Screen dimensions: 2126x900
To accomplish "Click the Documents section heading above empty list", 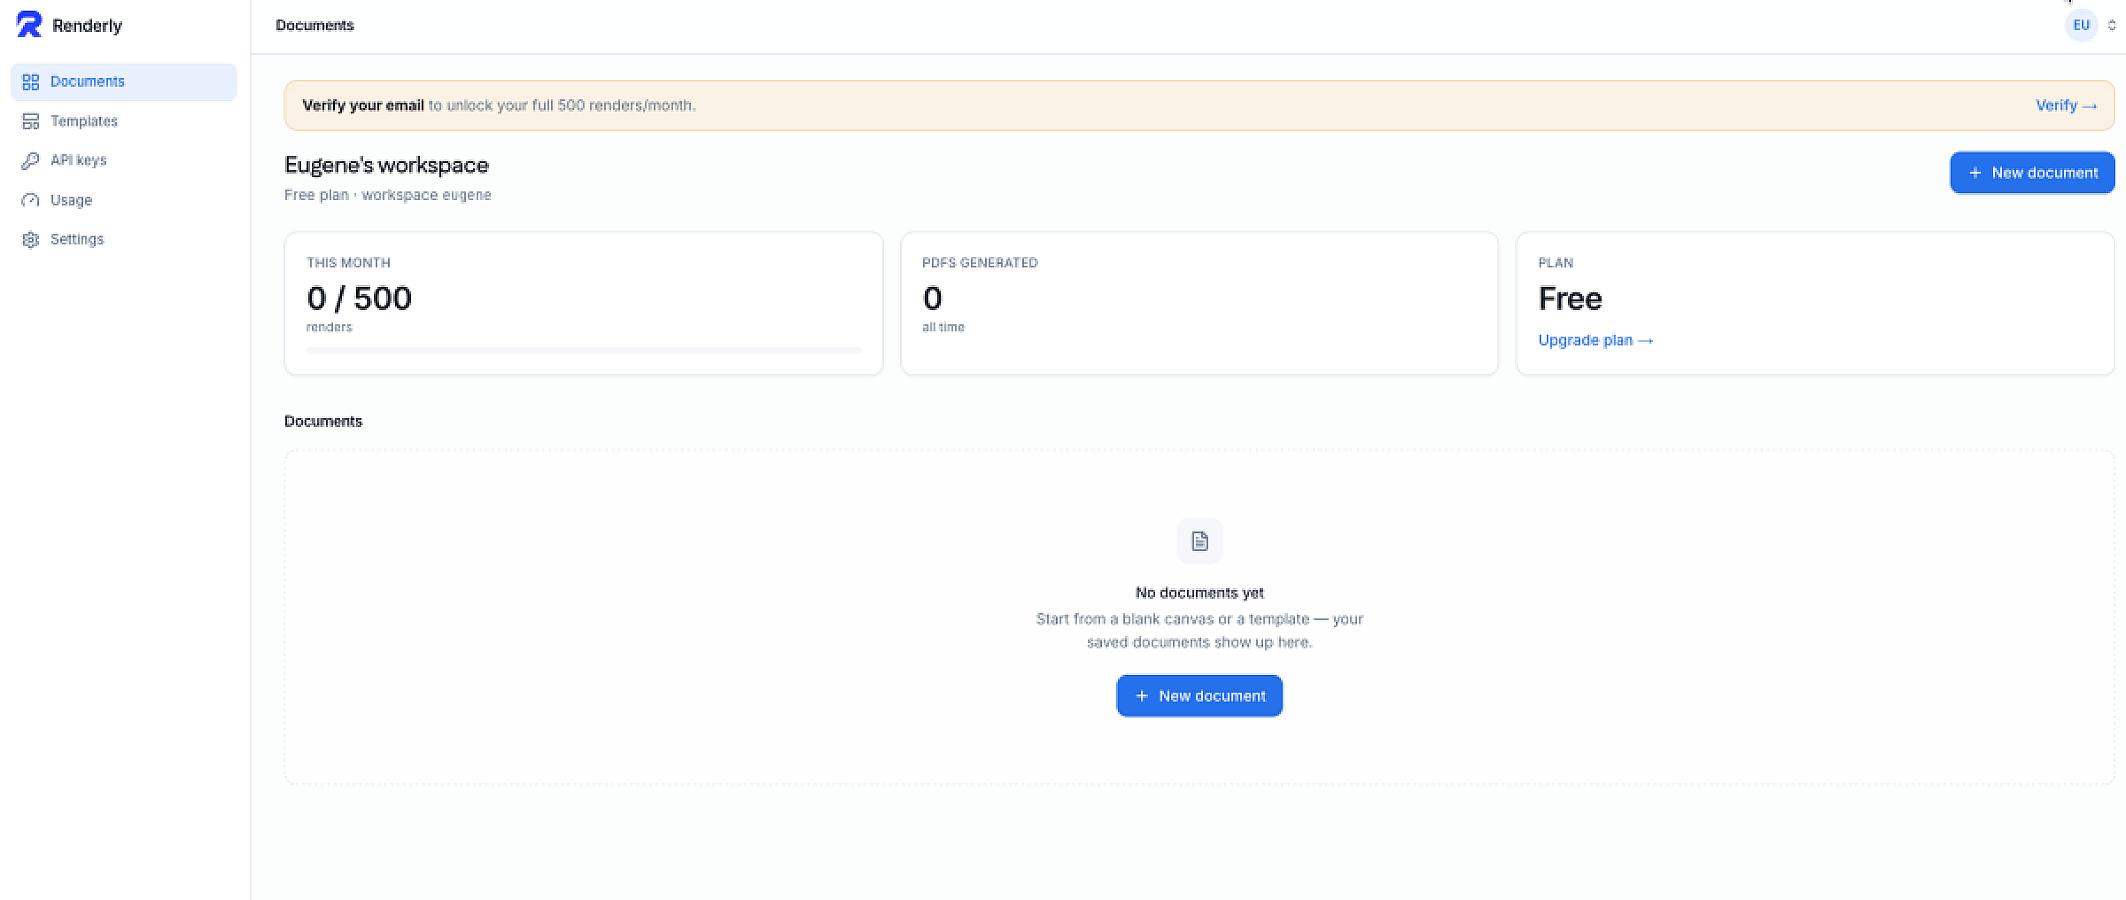I will coord(323,421).
